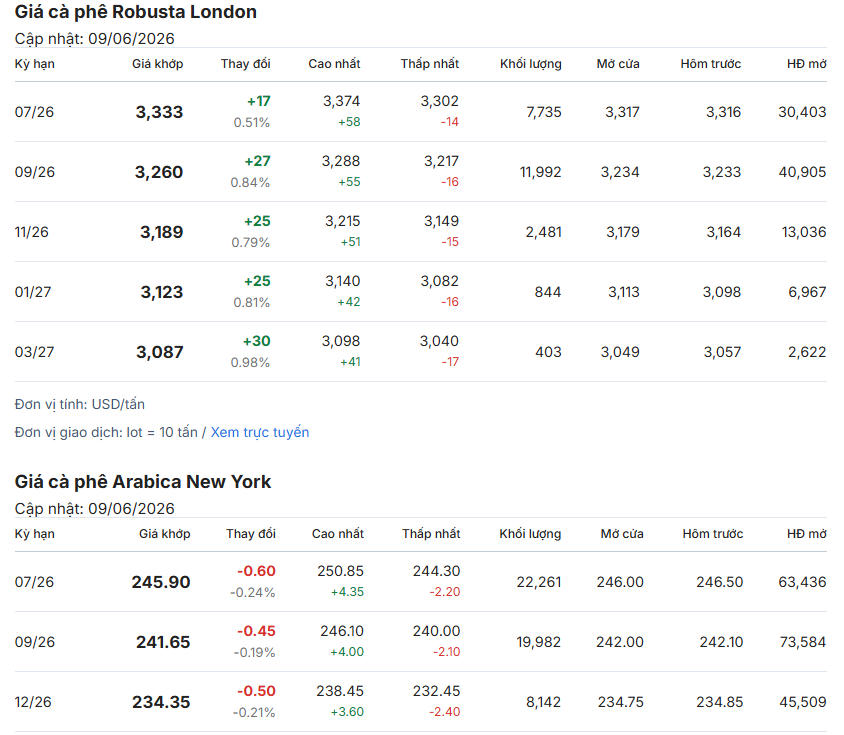Click Arabica open price 234.75
This screenshot has height=735, width=844.
coord(621,702)
